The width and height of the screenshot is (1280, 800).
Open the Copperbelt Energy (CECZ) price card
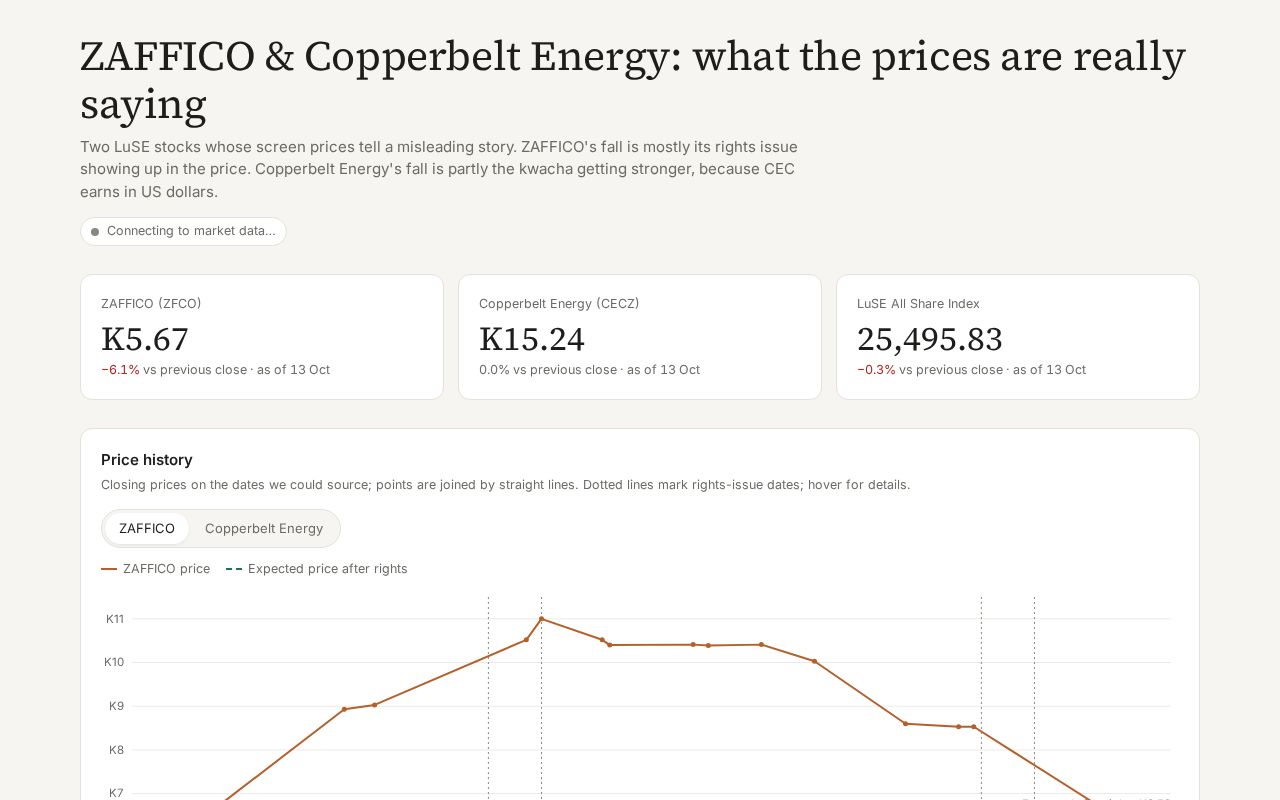tap(640, 337)
